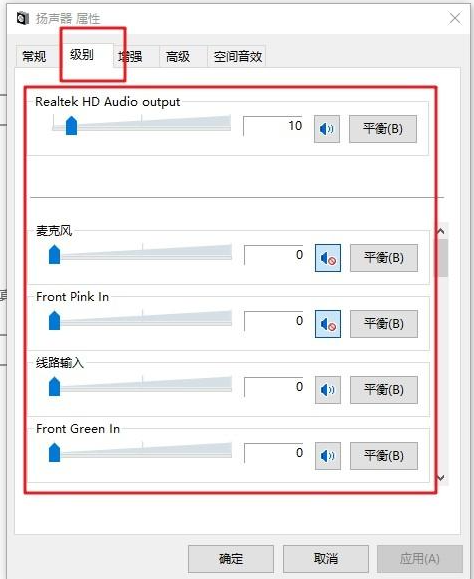Screen dimensions: 474x579
Task: Unmute the 麦克风 microphone channel
Action: pos(328,258)
